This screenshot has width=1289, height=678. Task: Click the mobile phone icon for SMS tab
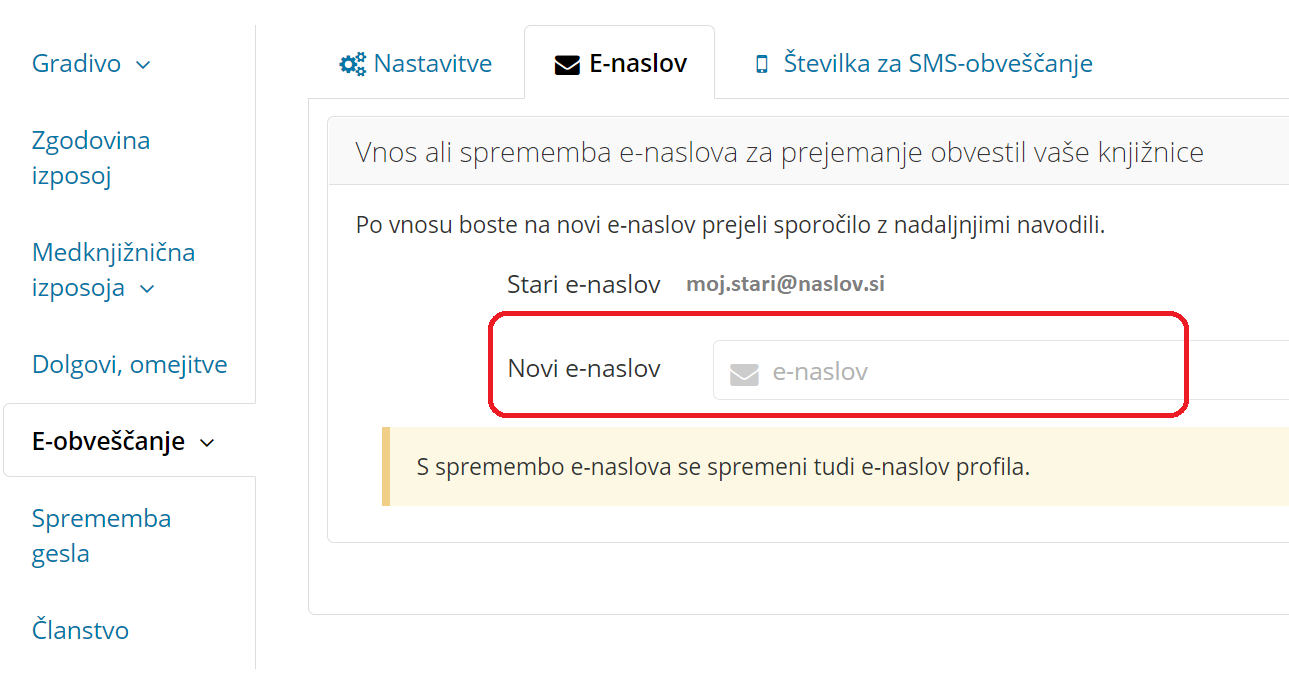coord(762,65)
